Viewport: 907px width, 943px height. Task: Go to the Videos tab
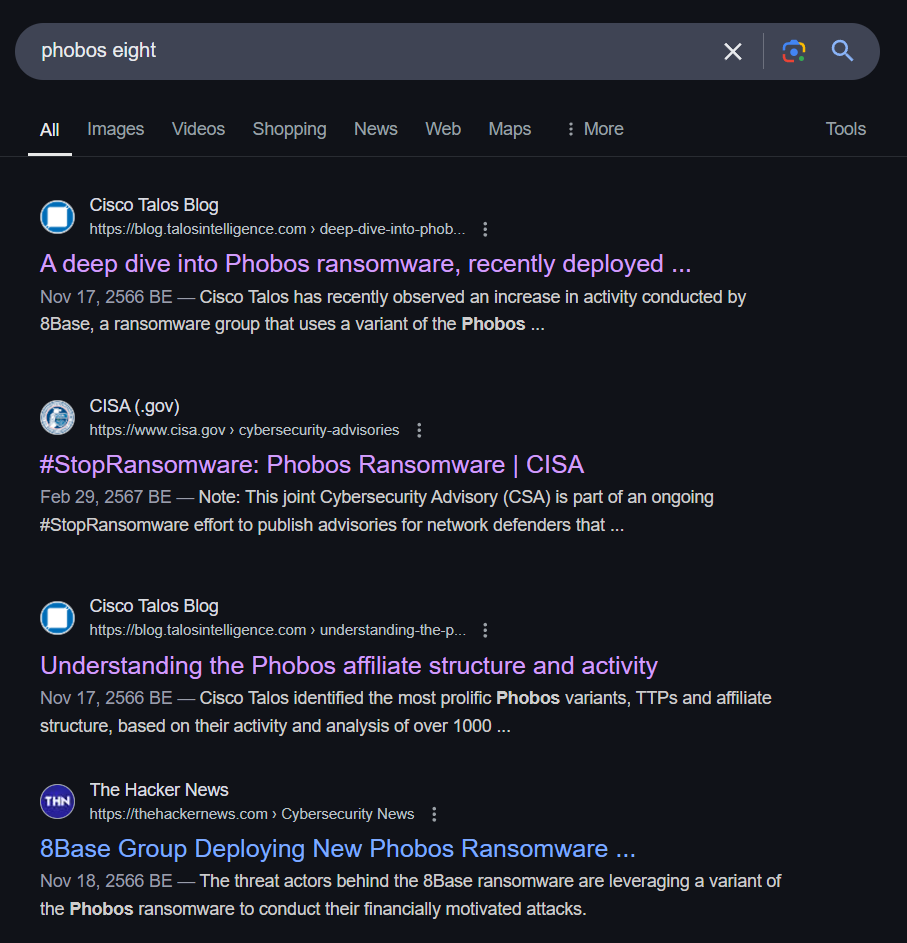click(198, 129)
